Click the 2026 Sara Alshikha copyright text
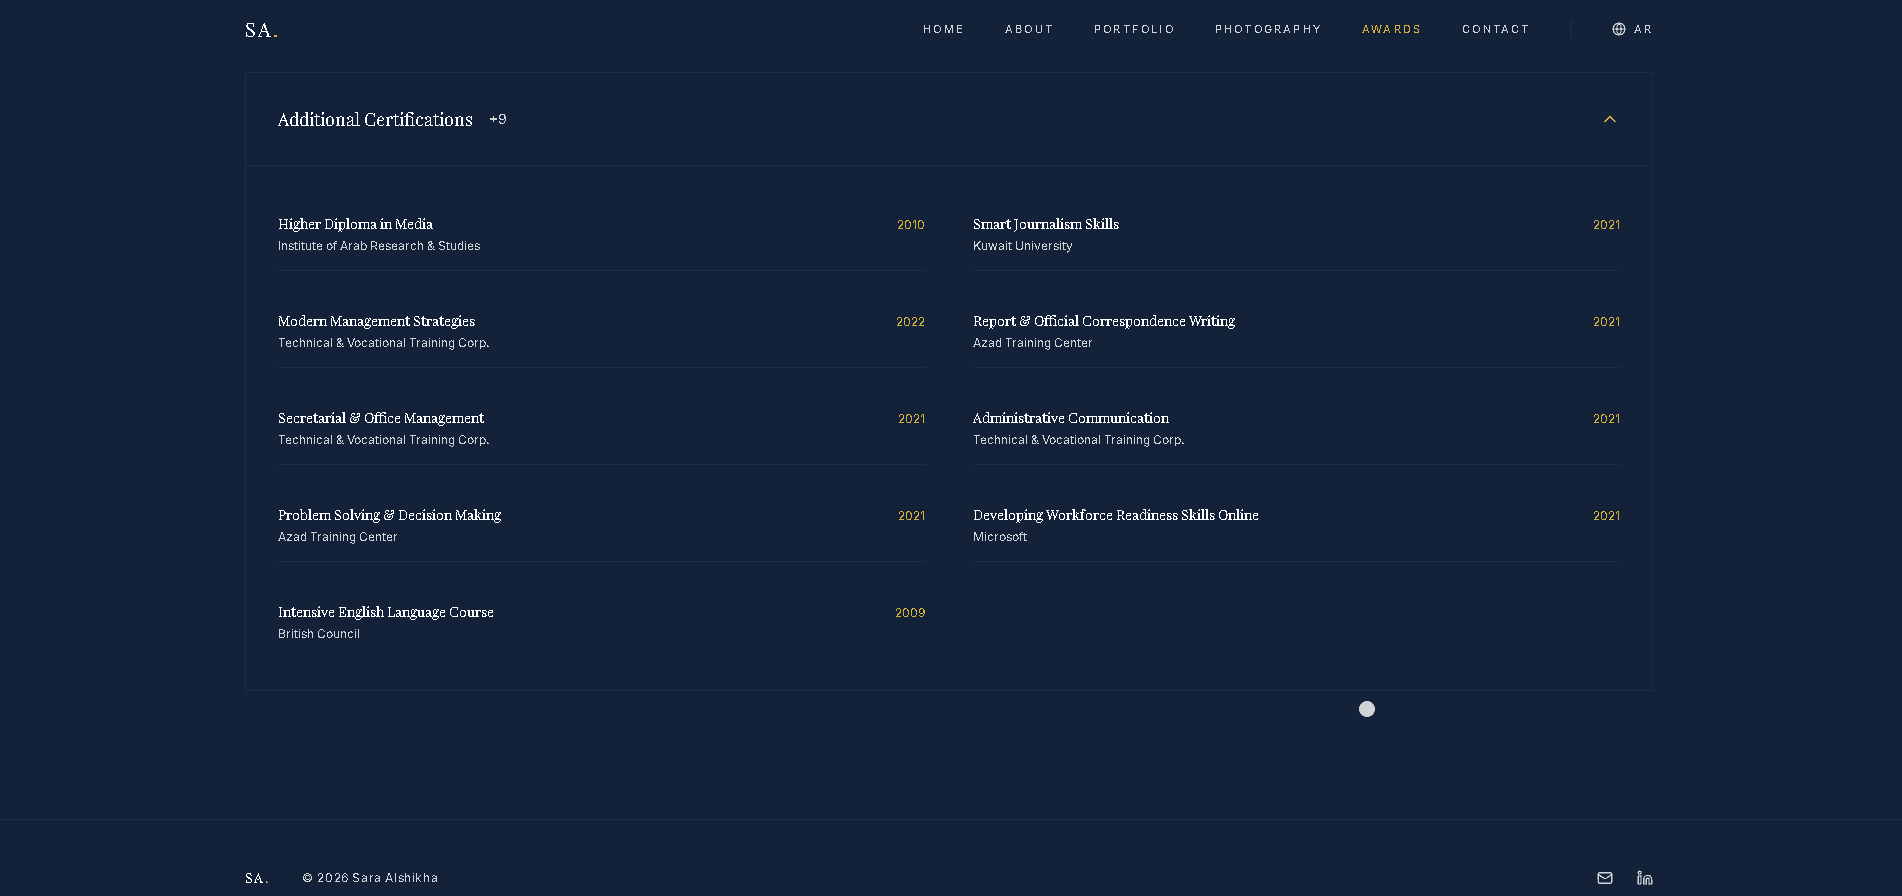This screenshot has height=896, width=1902. pos(370,878)
